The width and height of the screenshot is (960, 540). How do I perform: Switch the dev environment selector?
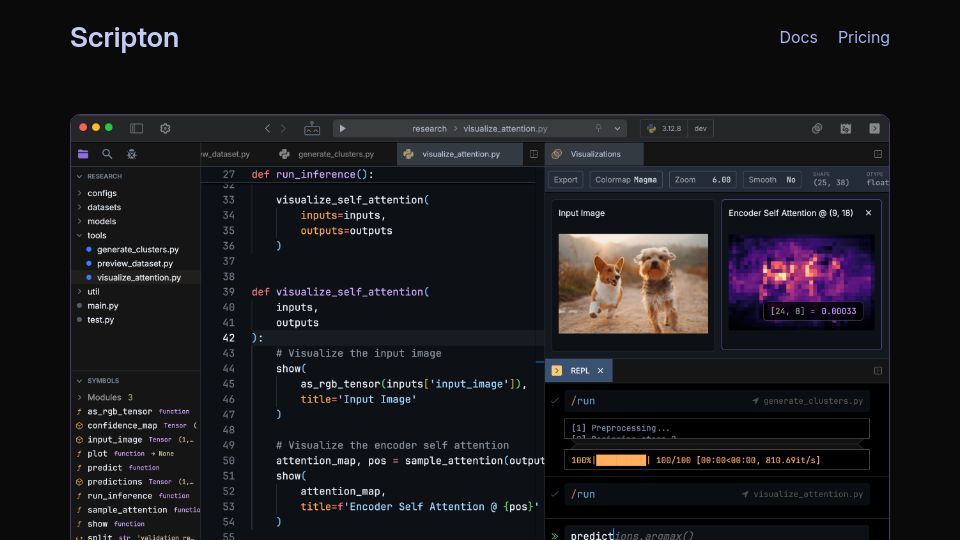coord(700,129)
